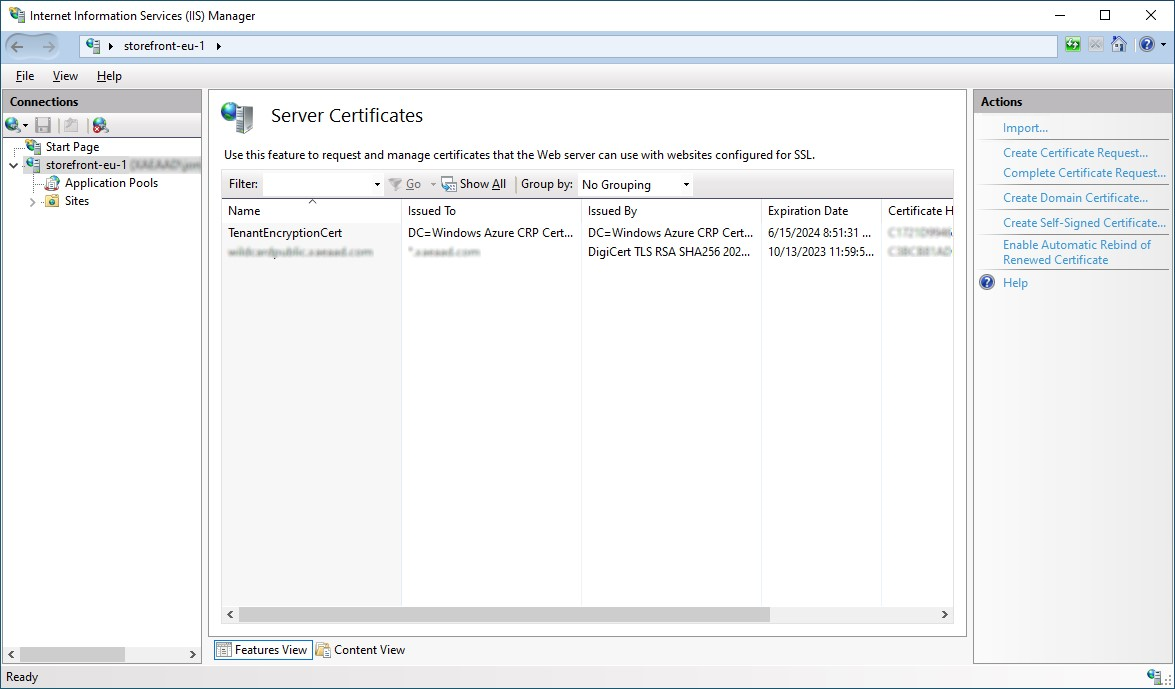This screenshot has width=1175, height=689.
Task: Click the Home icon in the navigation bar
Action: (x=1119, y=45)
